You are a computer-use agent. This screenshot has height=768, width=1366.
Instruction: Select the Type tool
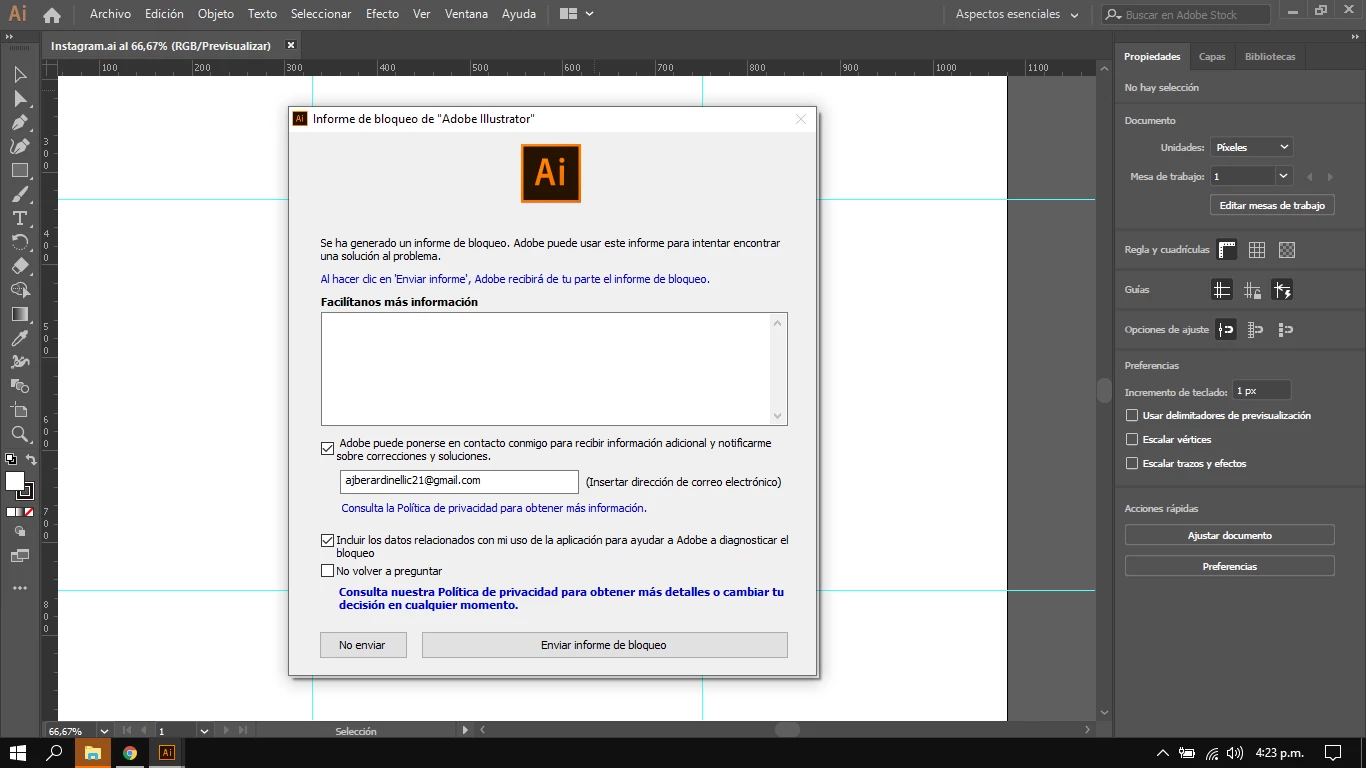[20, 219]
